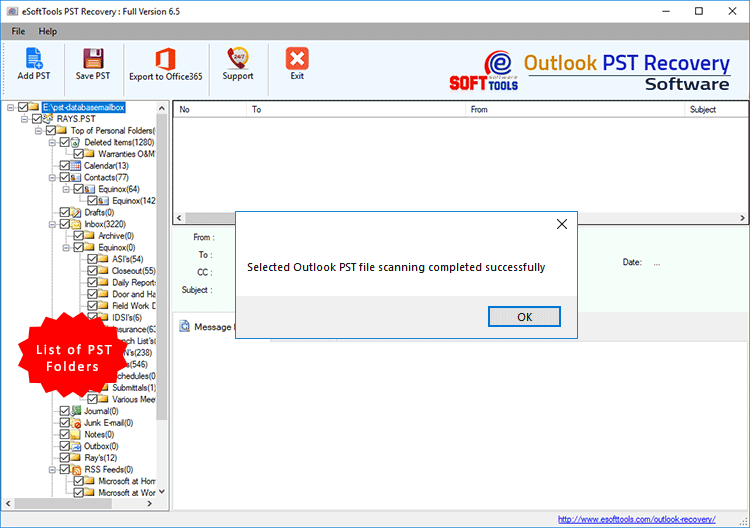750x528 pixels.
Task: Select the Various Mee folder
Action: [x=133, y=399]
